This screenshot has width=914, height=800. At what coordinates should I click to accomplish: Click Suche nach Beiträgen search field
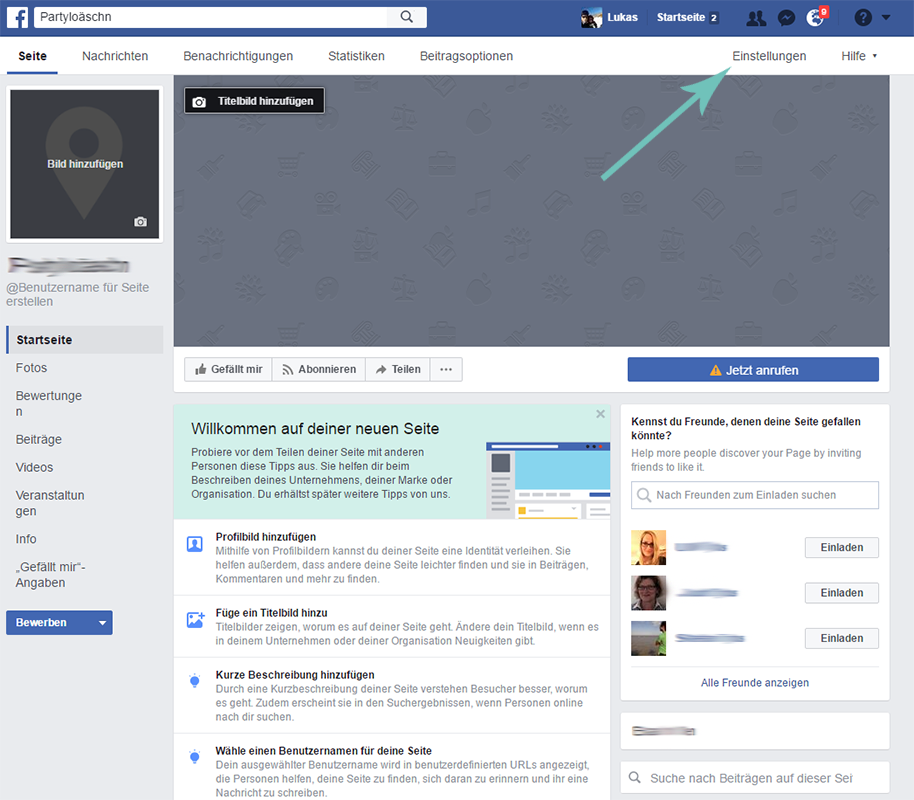tap(755, 778)
